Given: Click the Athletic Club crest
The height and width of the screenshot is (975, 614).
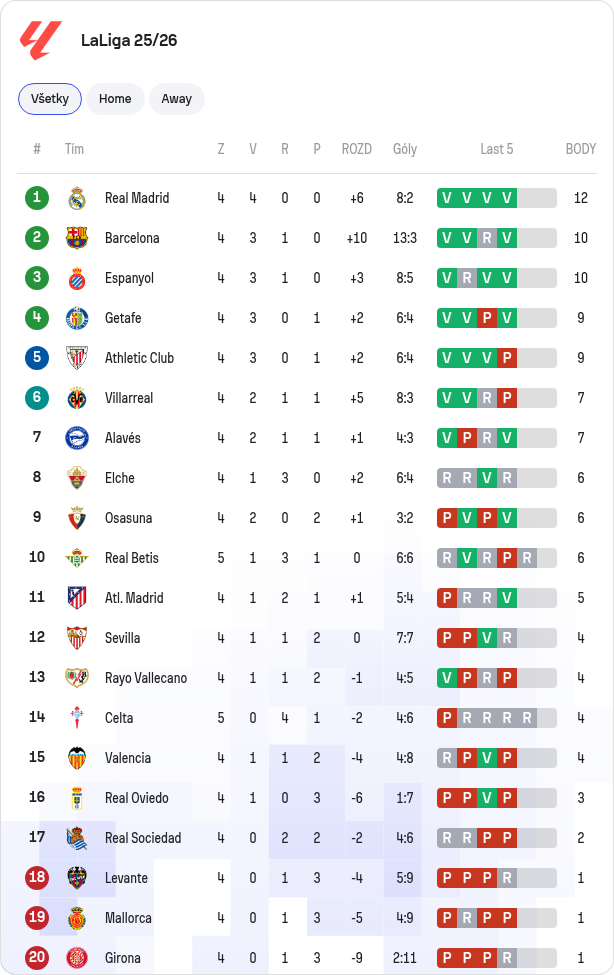Looking at the screenshot, I should (77, 358).
